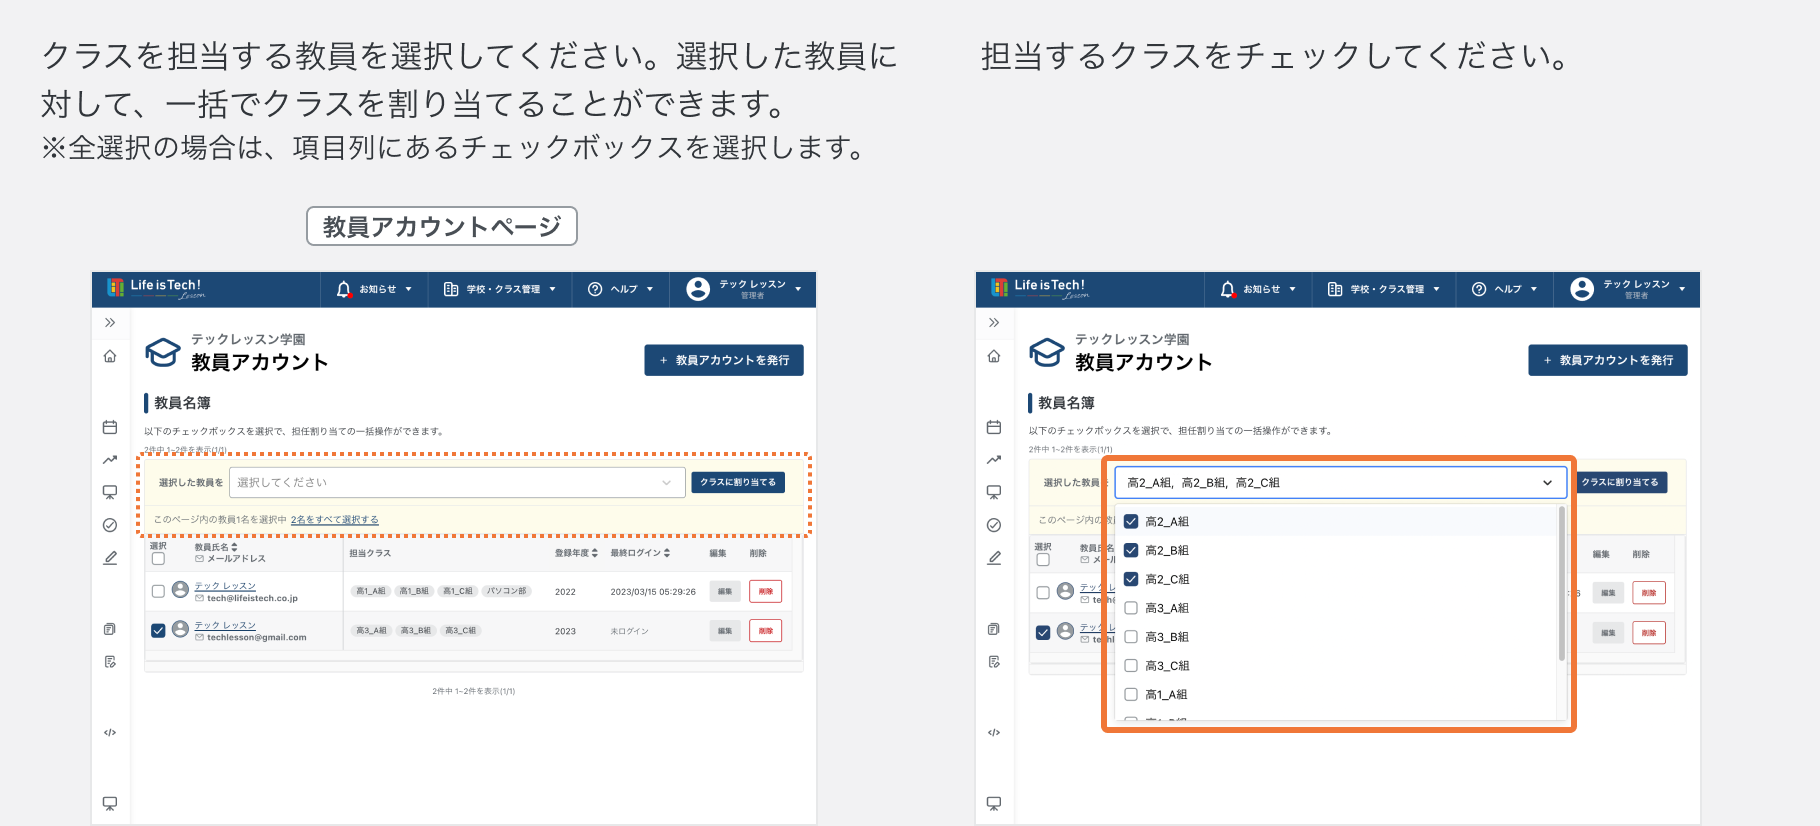This screenshot has height=826, width=1820.
Task: Open the ヘルプ dropdown in right screenshot header
Action: (x=1504, y=289)
